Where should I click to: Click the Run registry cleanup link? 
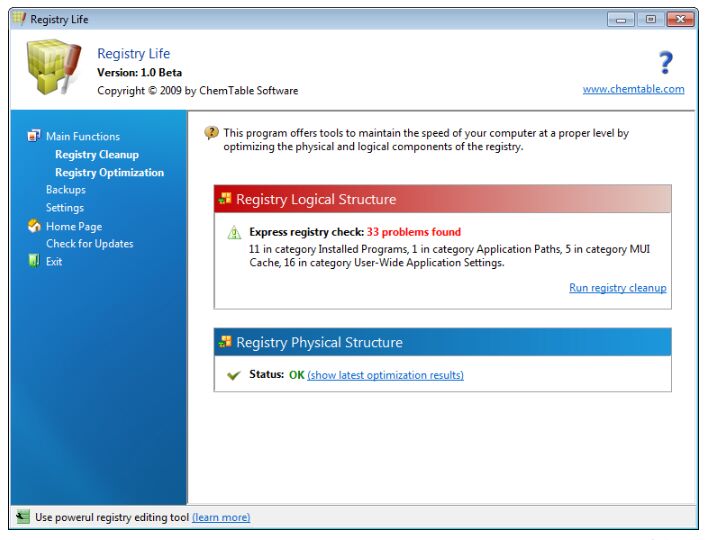click(618, 288)
